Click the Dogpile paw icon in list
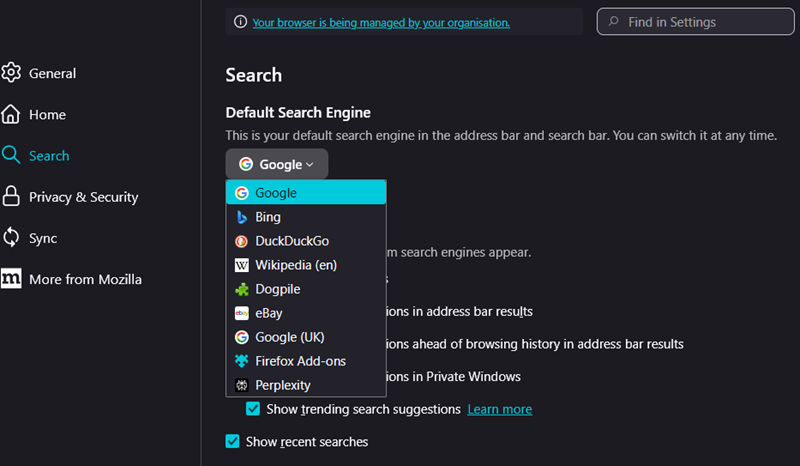 point(241,289)
